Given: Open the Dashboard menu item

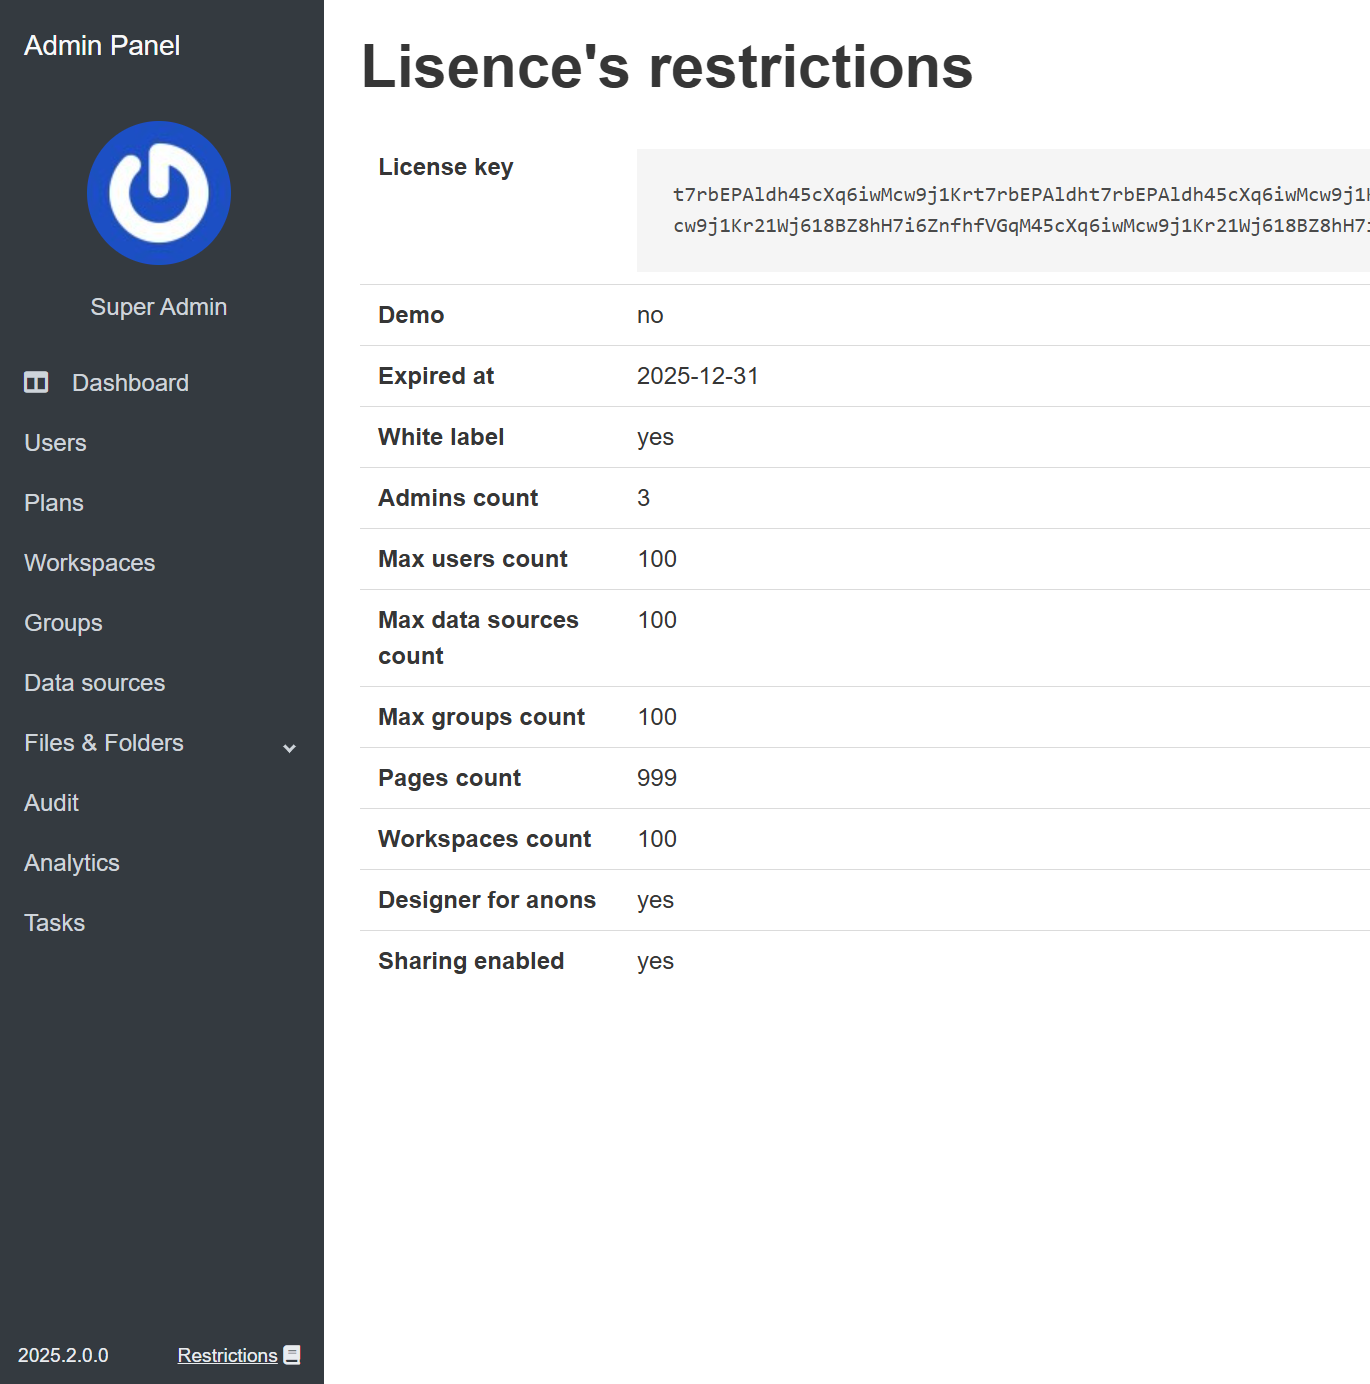Looking at the screenshot, I should (x=130, y=383).
